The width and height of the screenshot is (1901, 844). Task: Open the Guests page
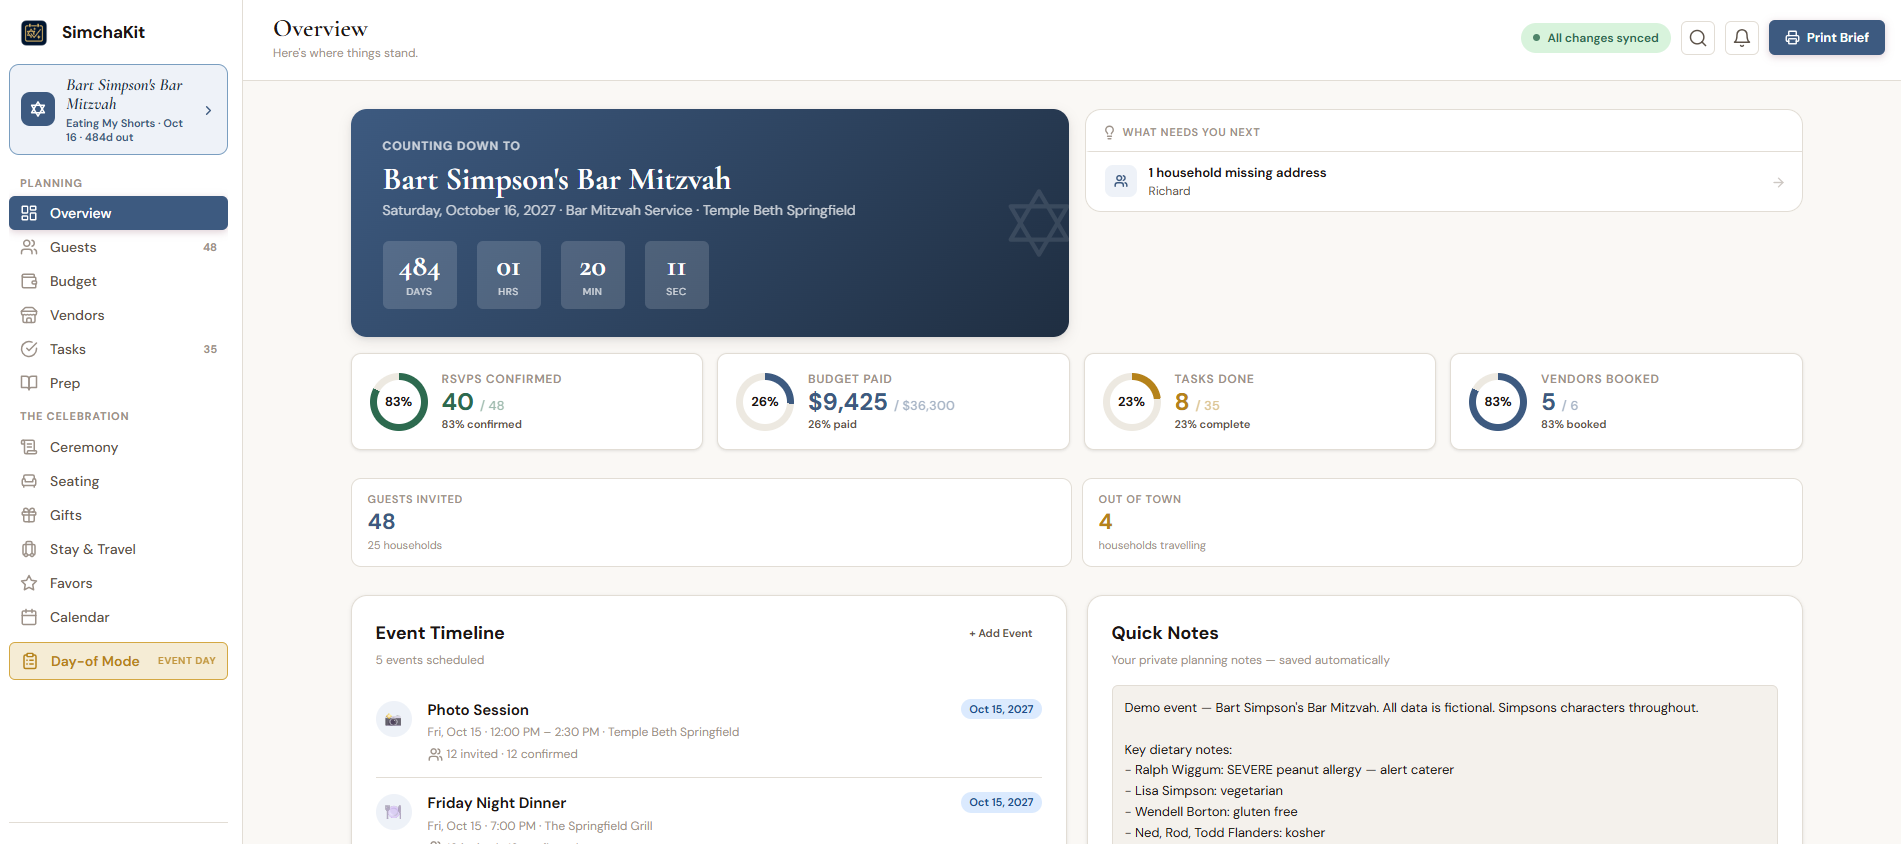[118, 247]
